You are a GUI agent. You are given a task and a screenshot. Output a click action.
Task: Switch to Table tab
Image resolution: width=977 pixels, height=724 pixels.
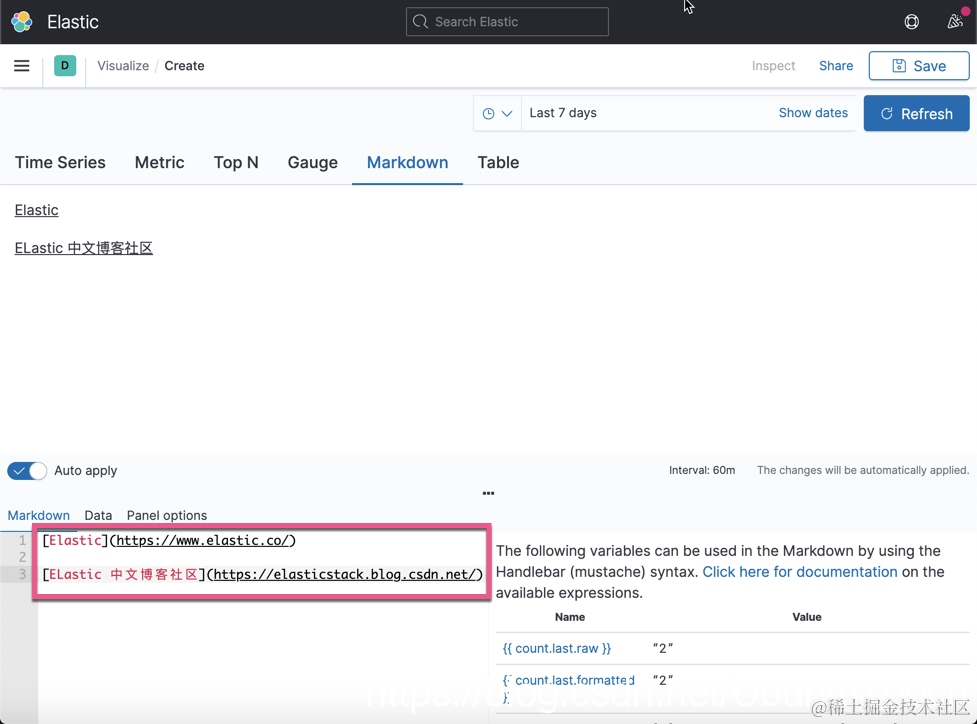(x=498, y=163)
